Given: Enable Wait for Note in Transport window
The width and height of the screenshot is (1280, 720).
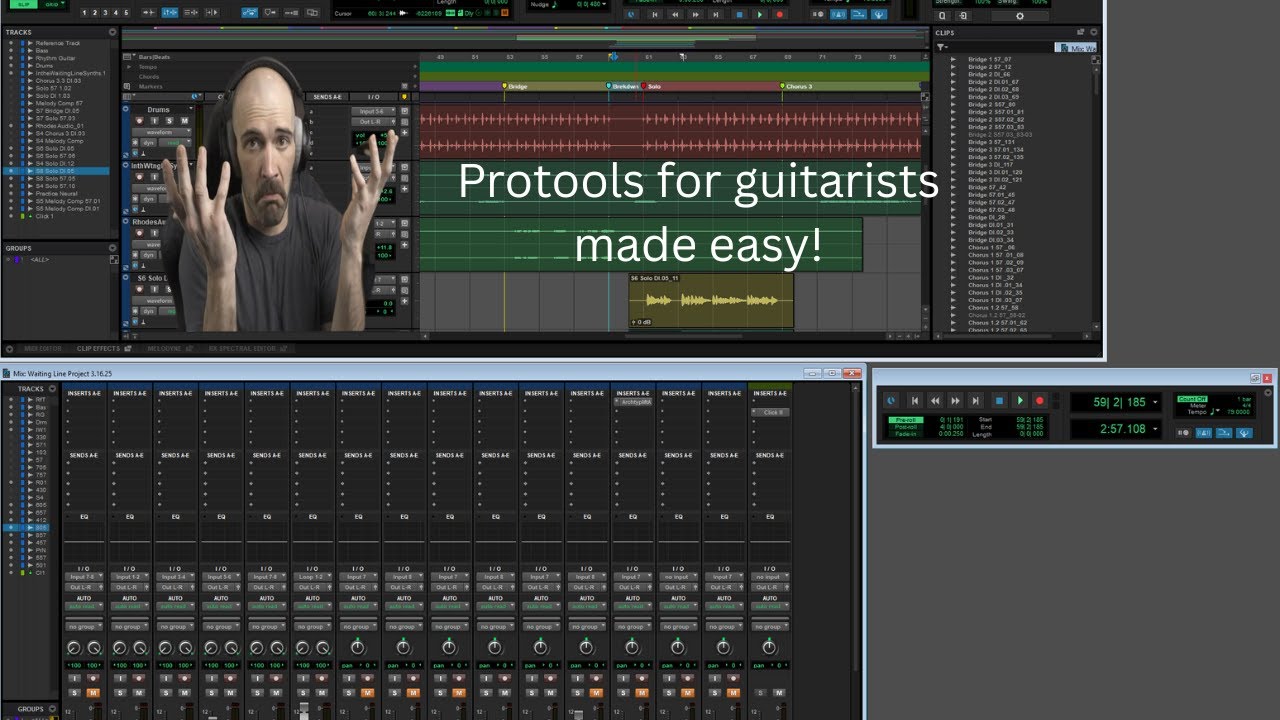Looking at the screenshot, I should [x=1183, y=433].
